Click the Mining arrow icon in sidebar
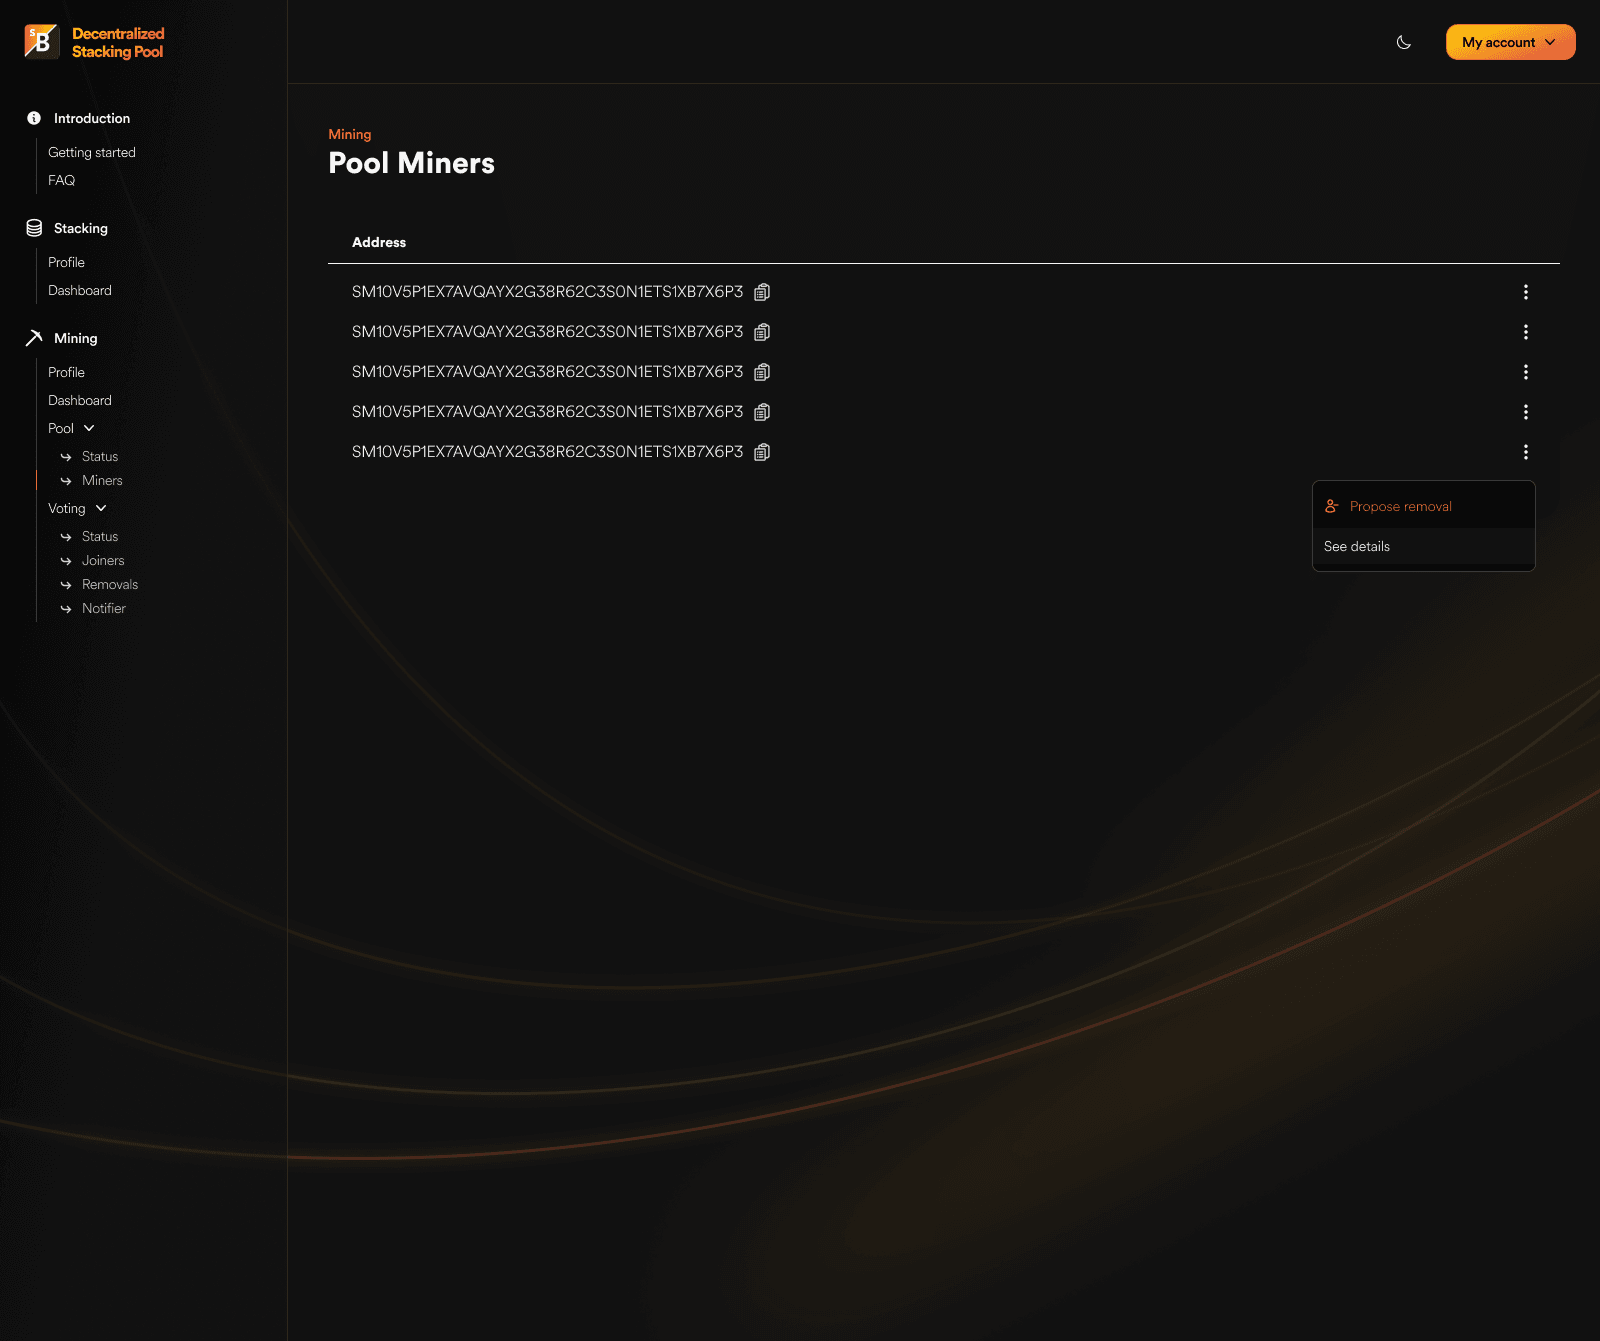1600x1341 pixels. coord(35,338)
